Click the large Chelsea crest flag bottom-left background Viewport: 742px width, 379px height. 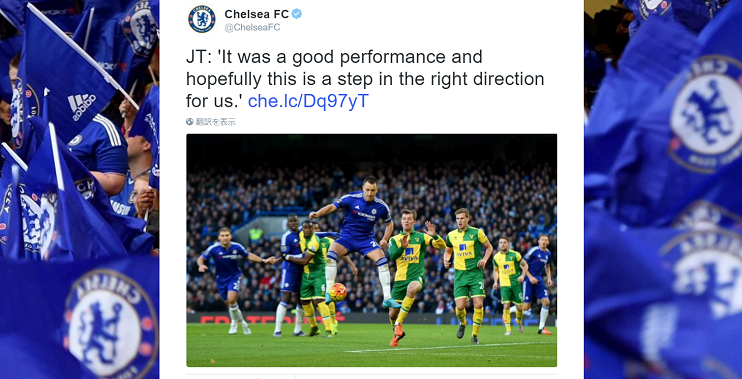tap(110, 324)
